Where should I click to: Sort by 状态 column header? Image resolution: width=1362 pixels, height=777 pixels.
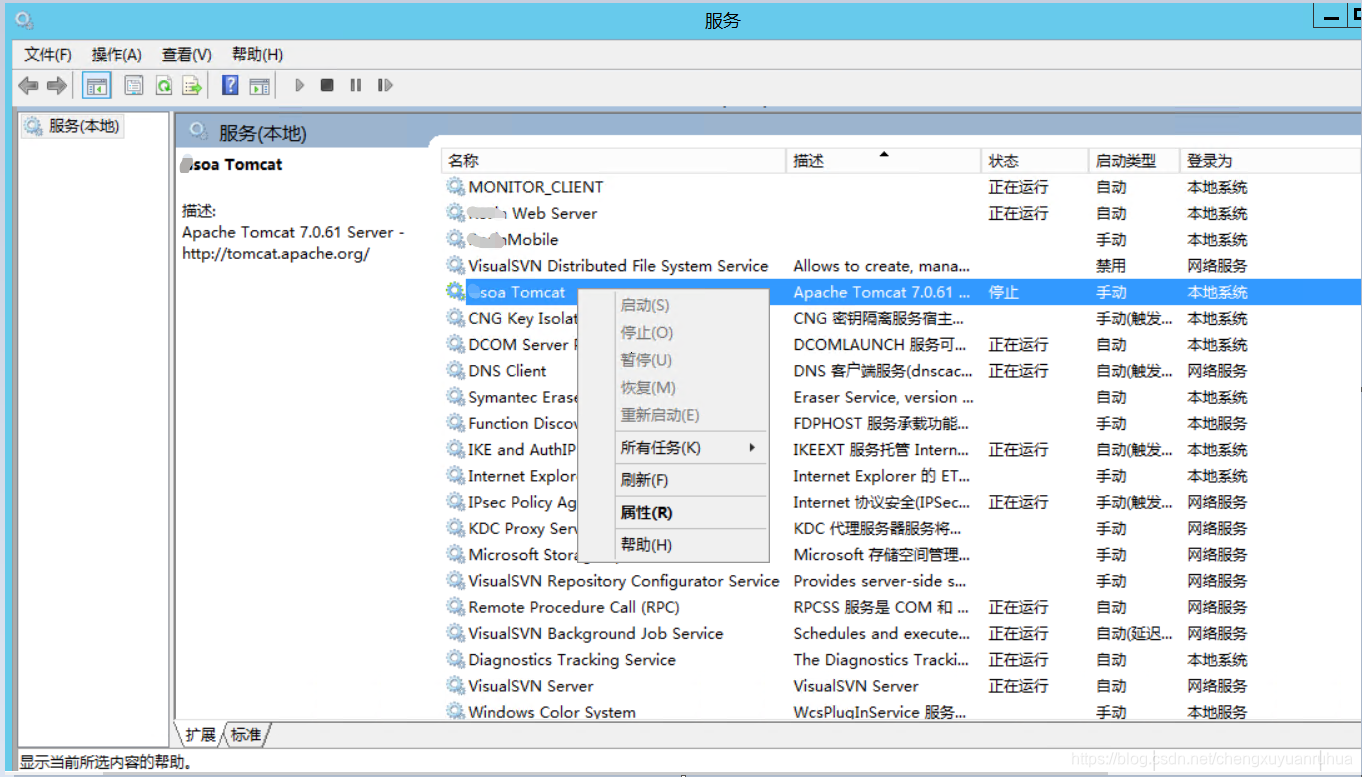pyautogui.click(x=1035, y=161)
